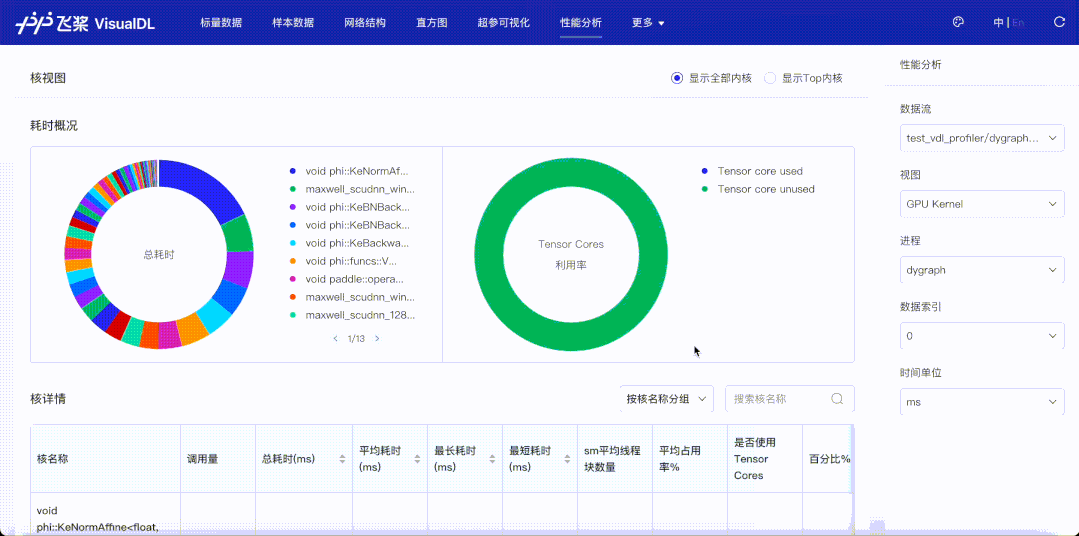Select 显示全部内核 radio button

click(x=677, y=78)
